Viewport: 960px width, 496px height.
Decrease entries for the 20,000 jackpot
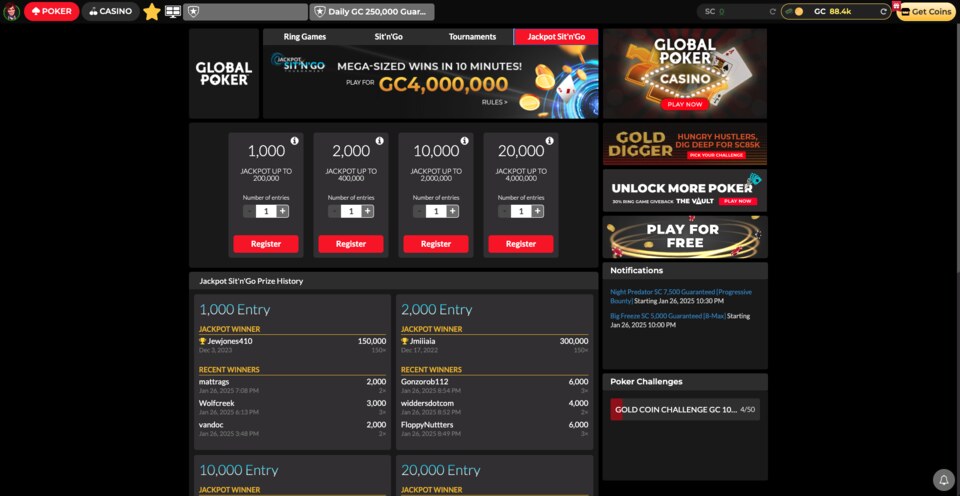[504, 211]
